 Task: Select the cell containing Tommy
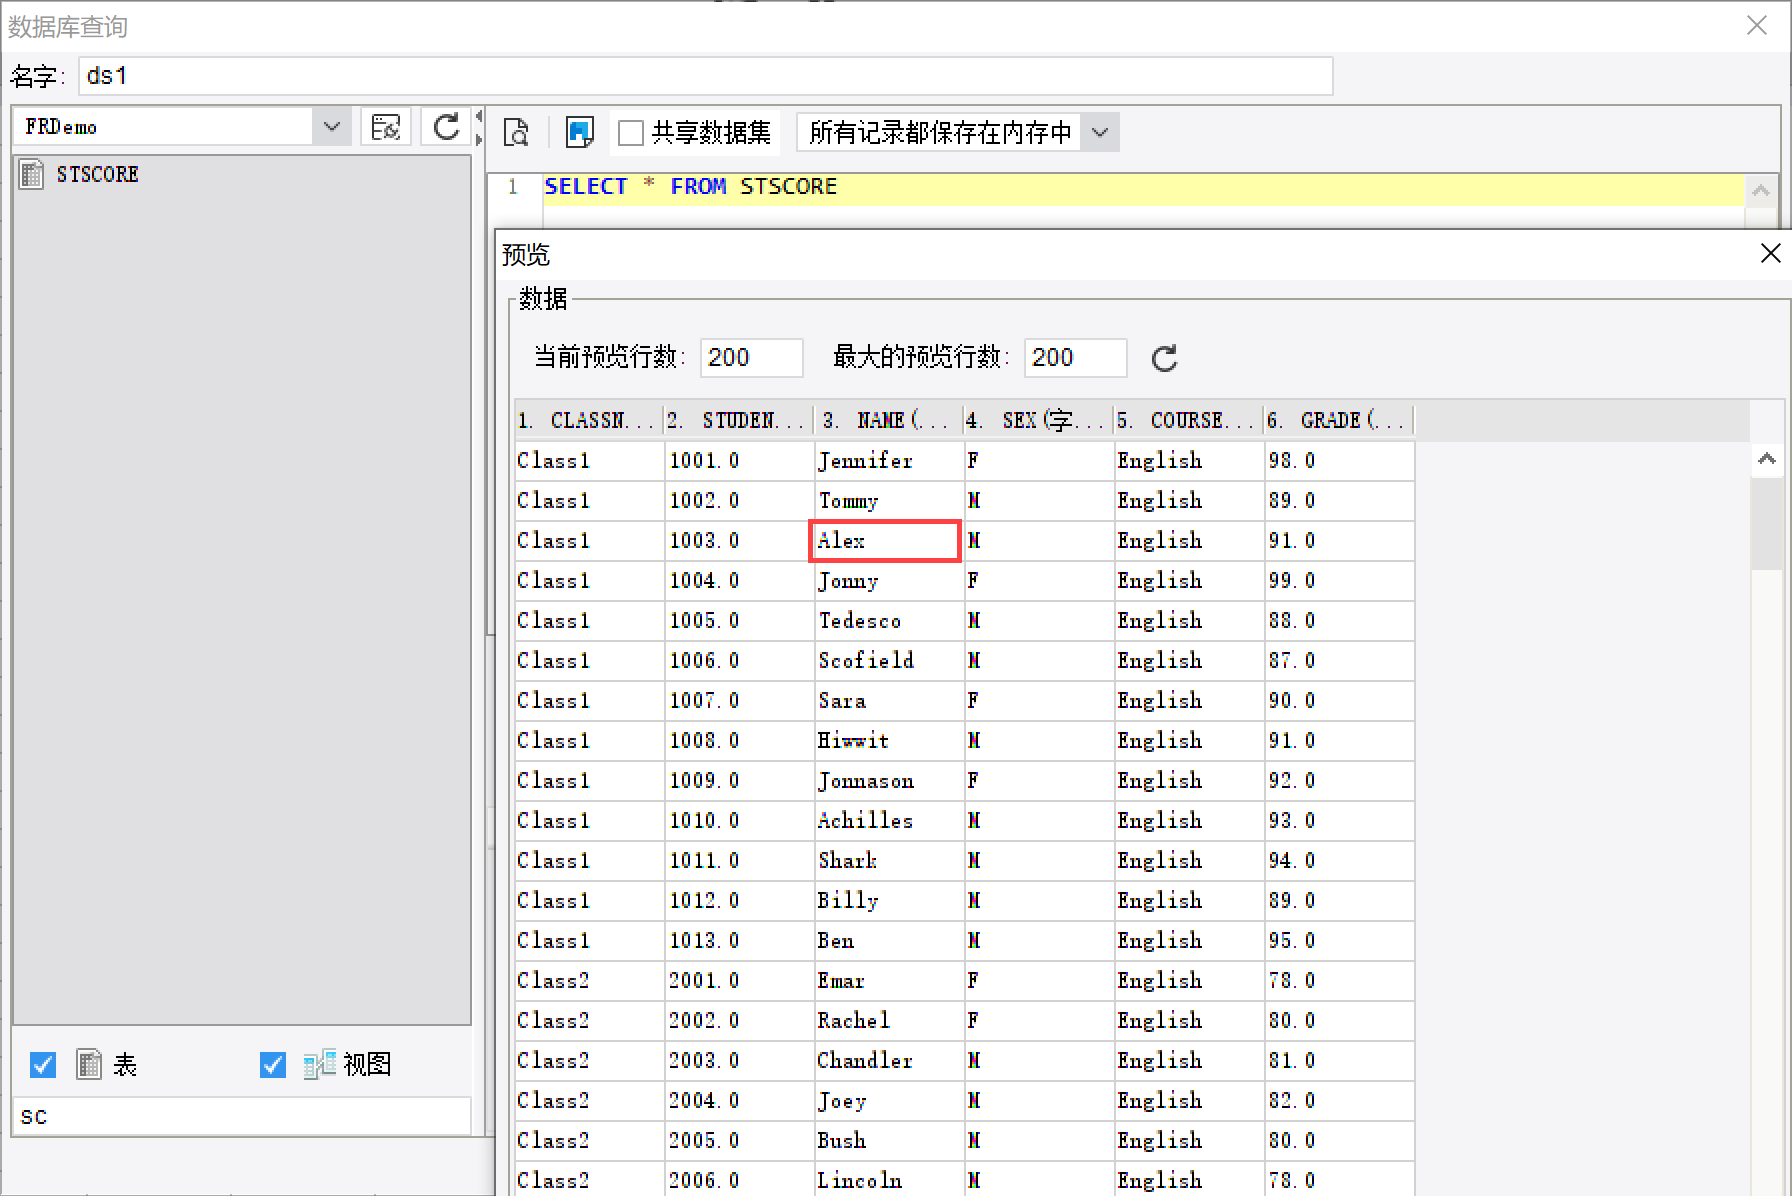pyautogui.click(x=889, y=501)
